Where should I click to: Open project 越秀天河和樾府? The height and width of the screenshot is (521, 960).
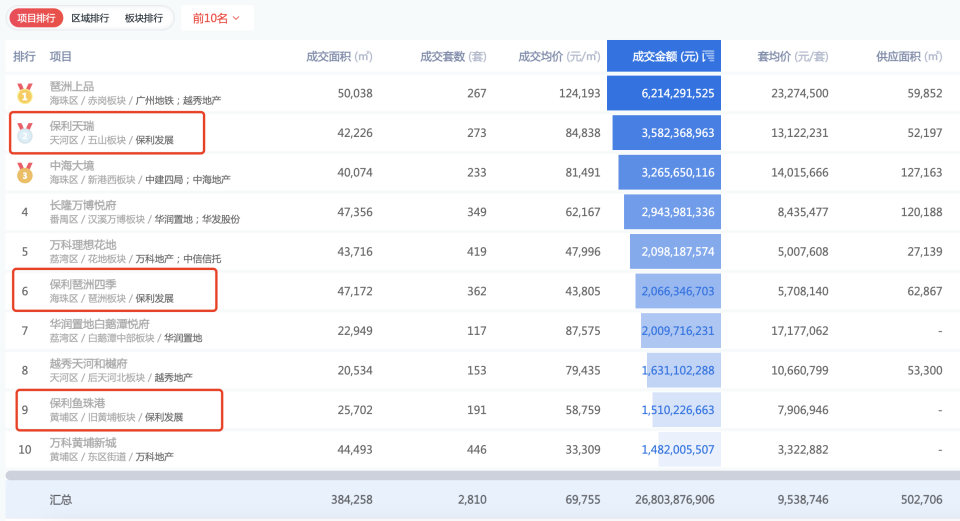click(x=88, y=364)
